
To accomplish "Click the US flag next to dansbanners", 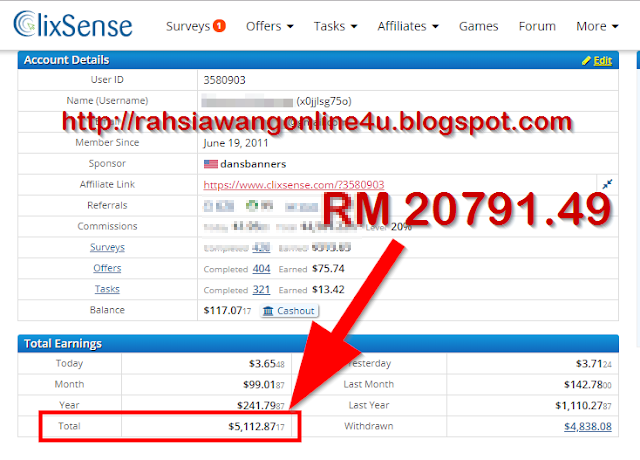I will [x=211, y=164].
